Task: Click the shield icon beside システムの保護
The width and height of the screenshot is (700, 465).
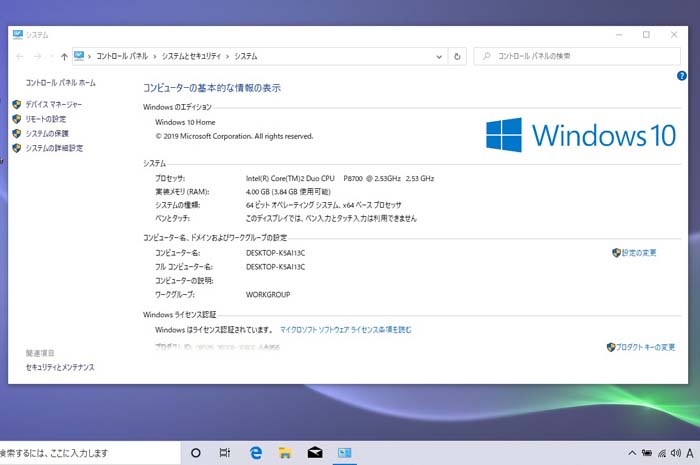Action: 17,133
